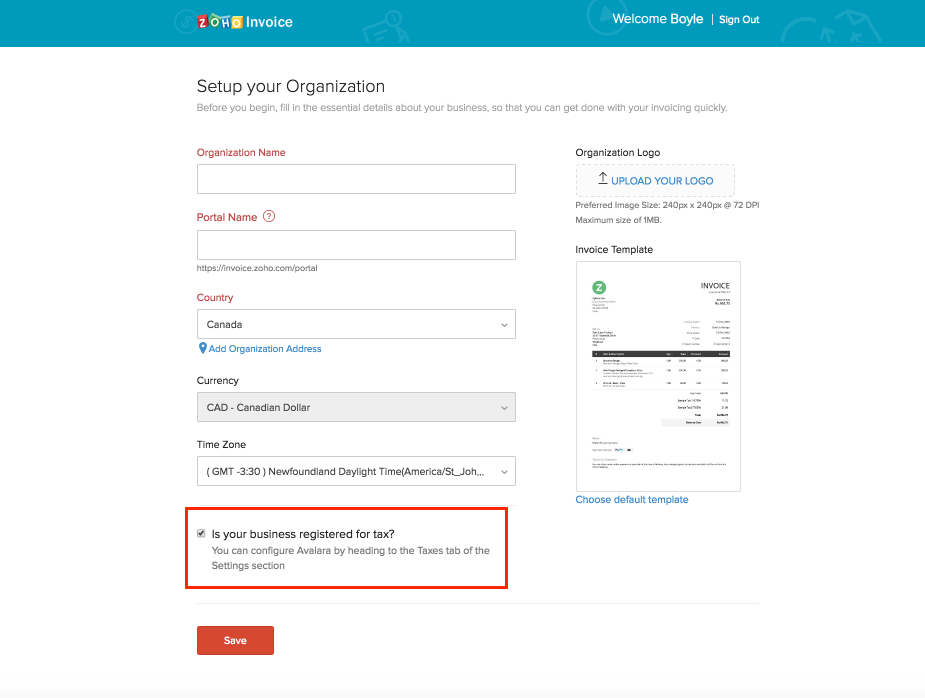This screenshot has width=925, height=698.
Task: Click Welcome Boyle in the header
Action: point(657,18)
